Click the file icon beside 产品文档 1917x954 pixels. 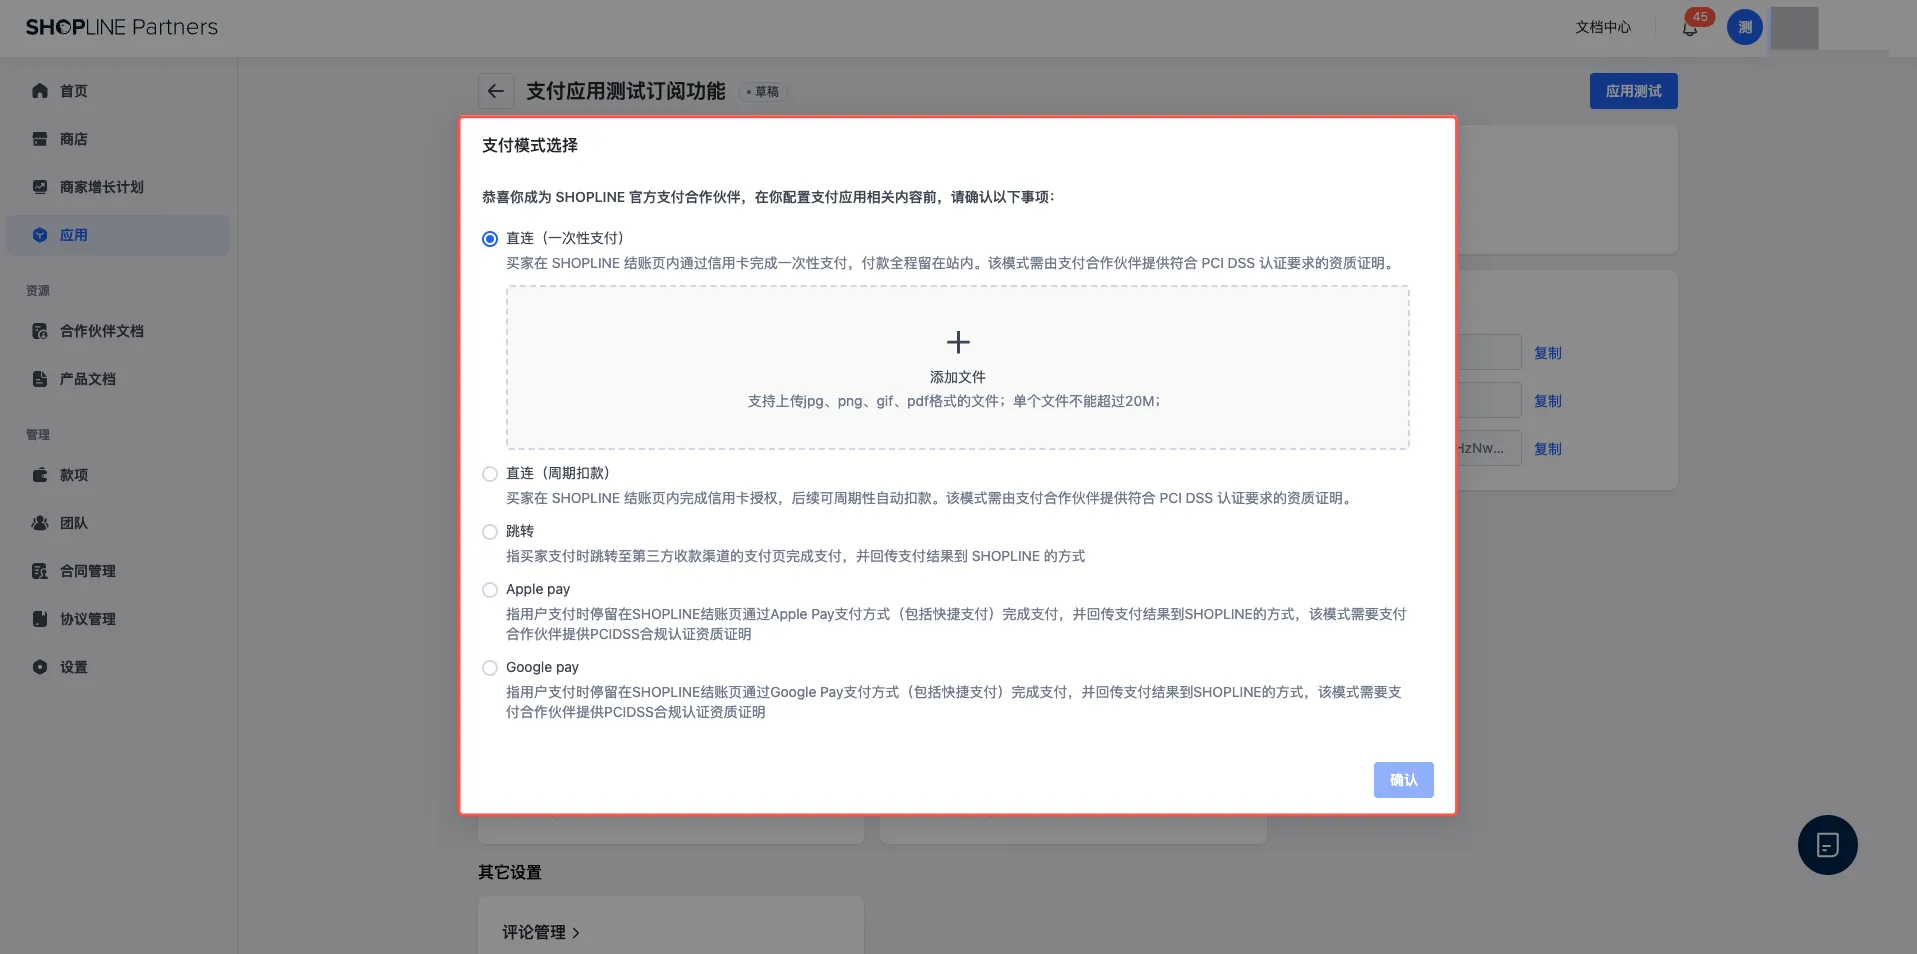40,379
